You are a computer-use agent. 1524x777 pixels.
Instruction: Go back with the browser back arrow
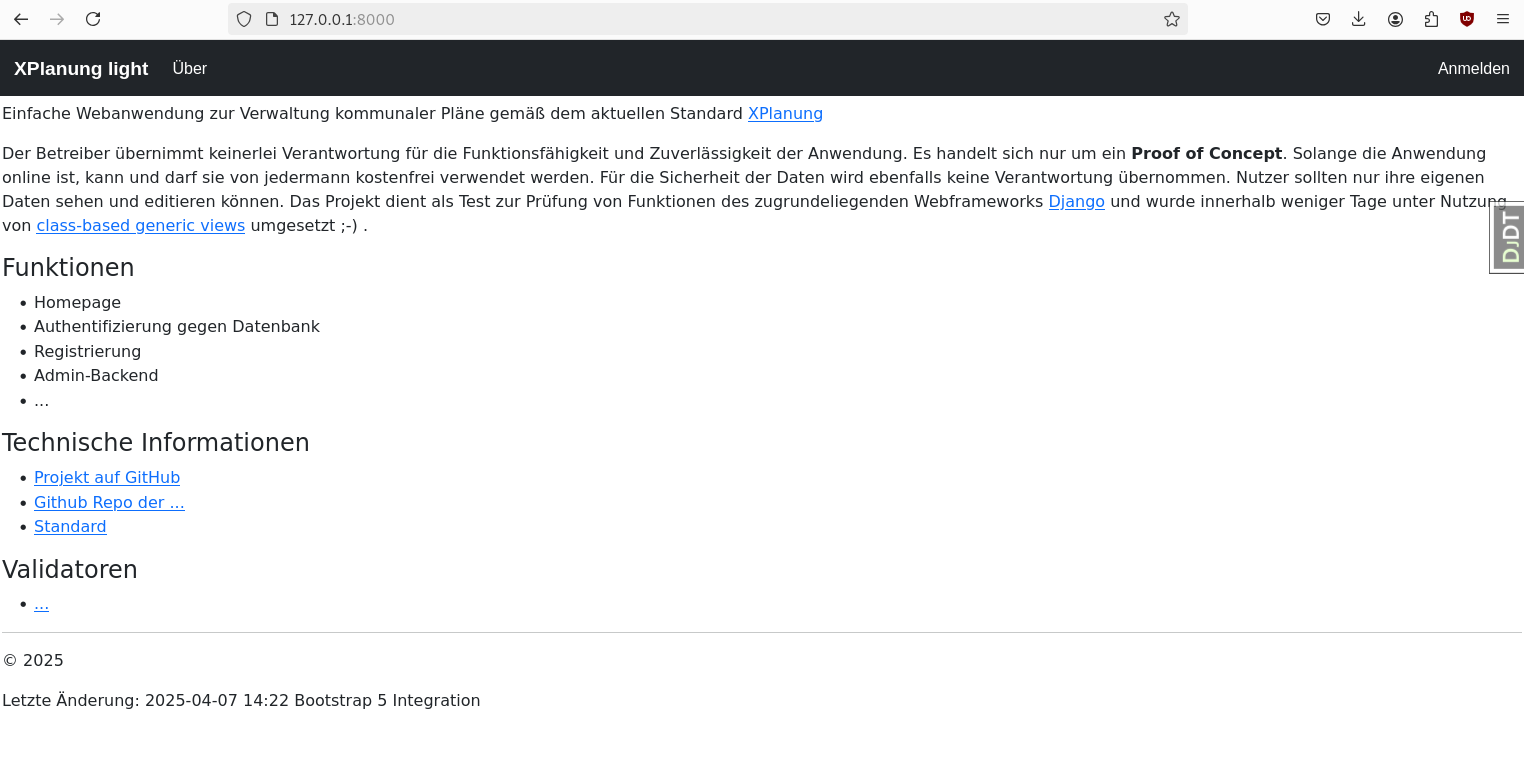(x=21, y=19)
